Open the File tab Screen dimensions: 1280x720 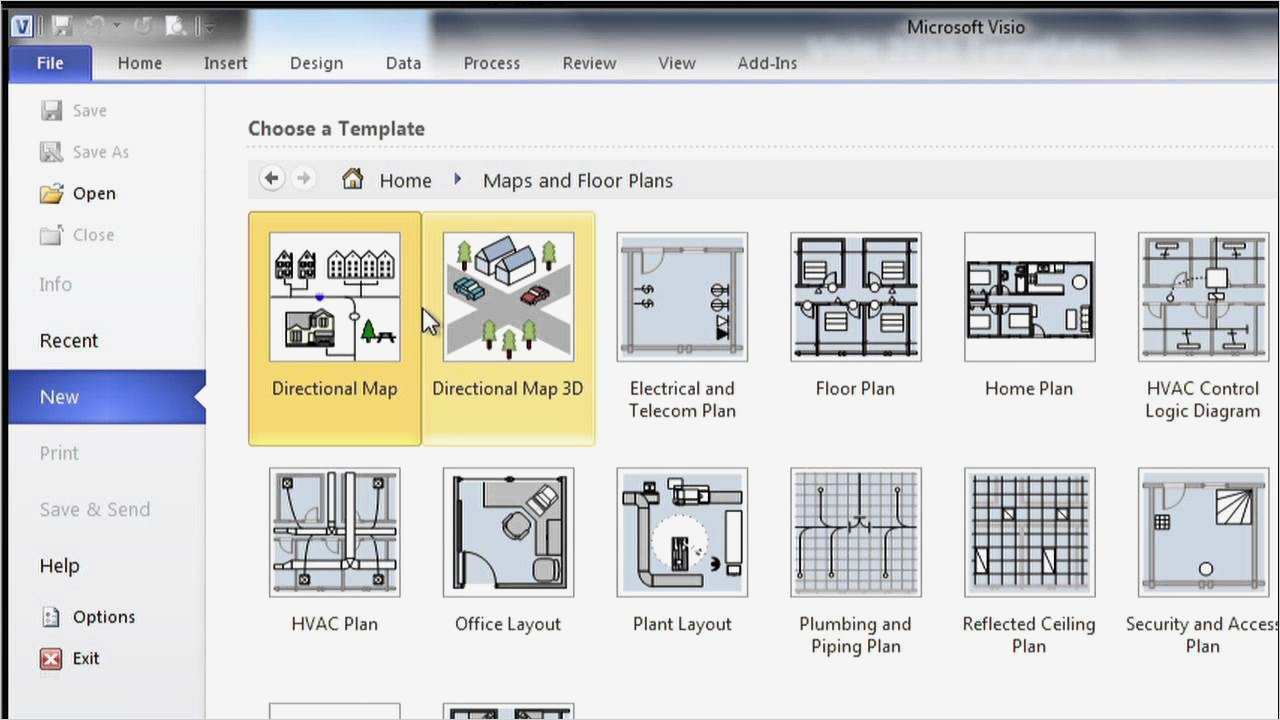50,63
